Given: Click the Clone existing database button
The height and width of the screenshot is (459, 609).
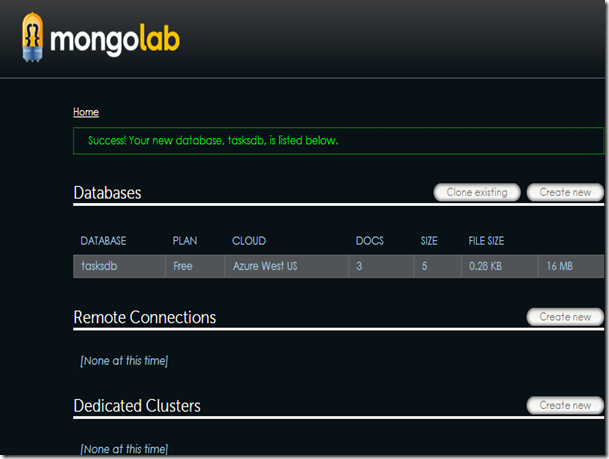Looking at the screenshot, I should click(477, 192).
